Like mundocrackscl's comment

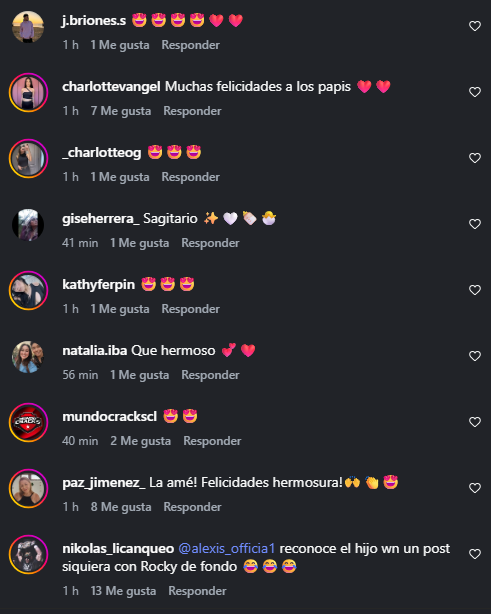click(x=475, y=422)
